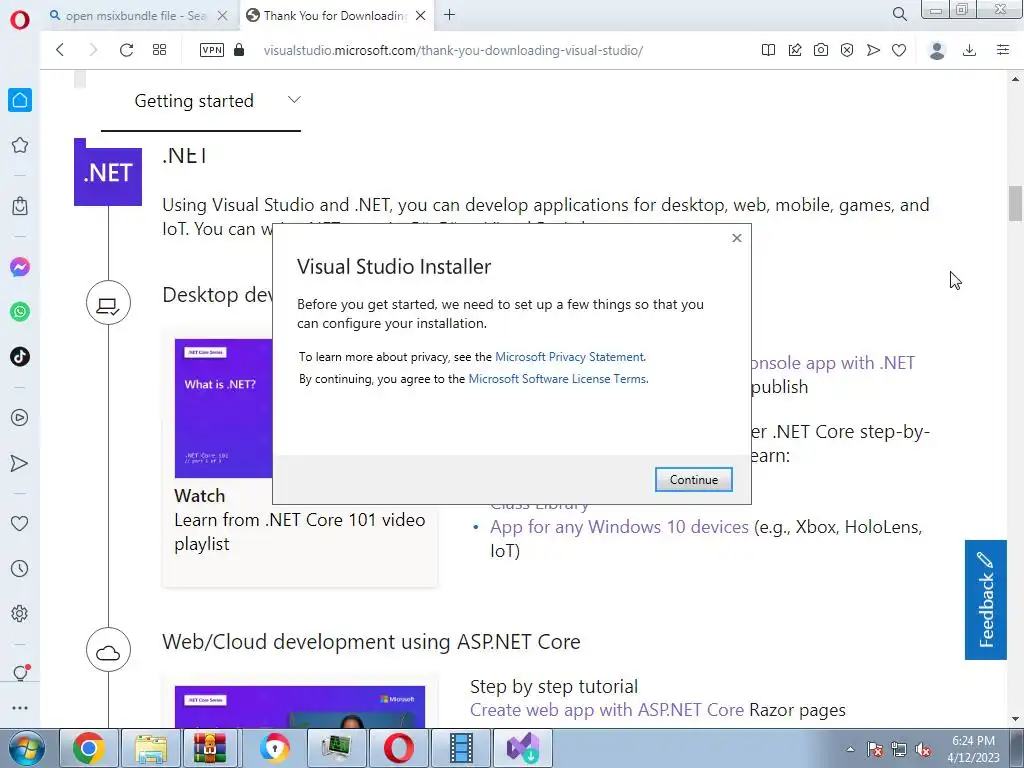The image size is (1024, 768).
Task: Toggle the VPN badge in address bar
Action: 212,50
